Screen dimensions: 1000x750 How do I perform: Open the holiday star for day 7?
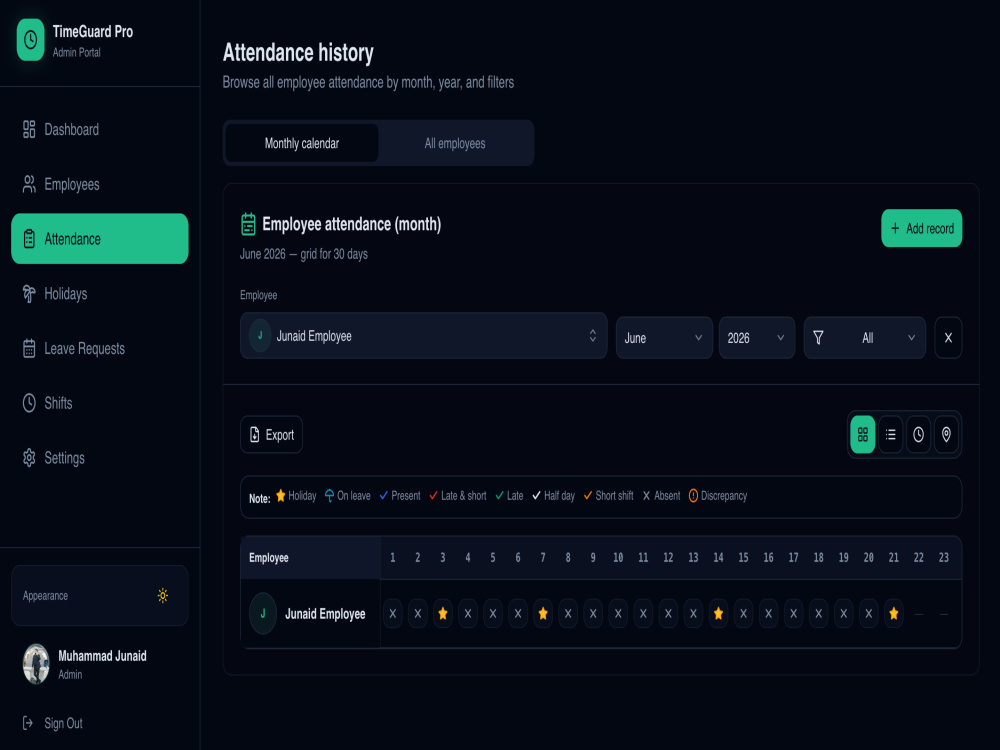coord(543,614)
